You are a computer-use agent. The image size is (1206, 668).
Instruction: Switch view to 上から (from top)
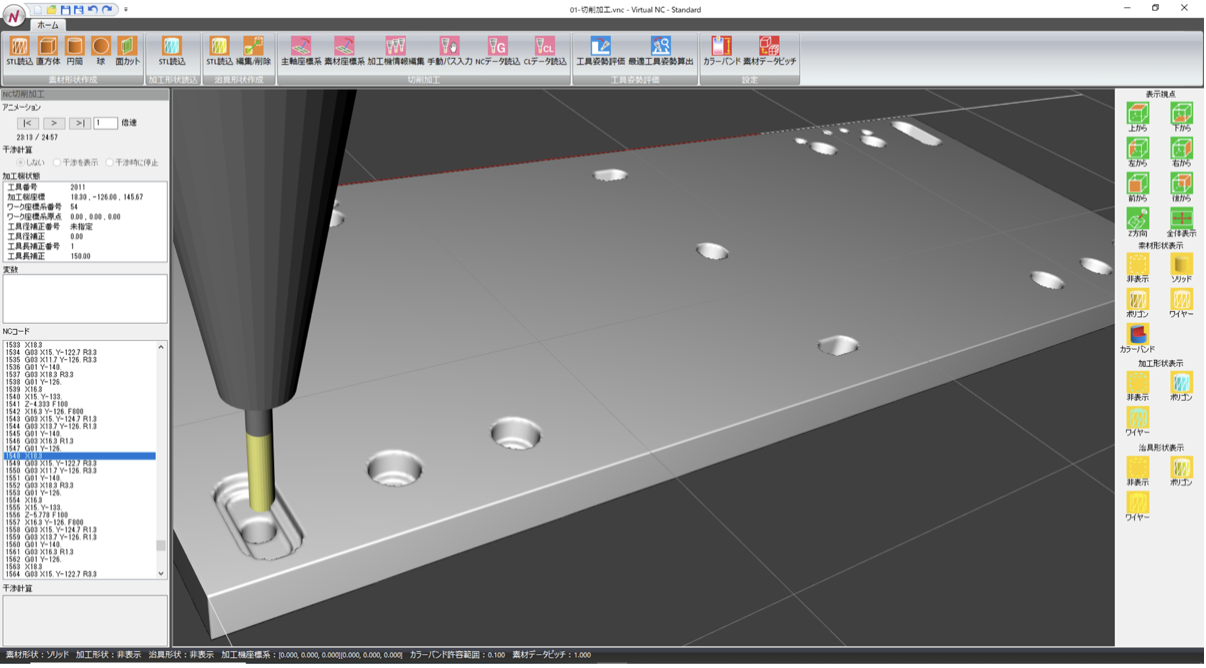pyautogui.click(x=1138, y=116)
